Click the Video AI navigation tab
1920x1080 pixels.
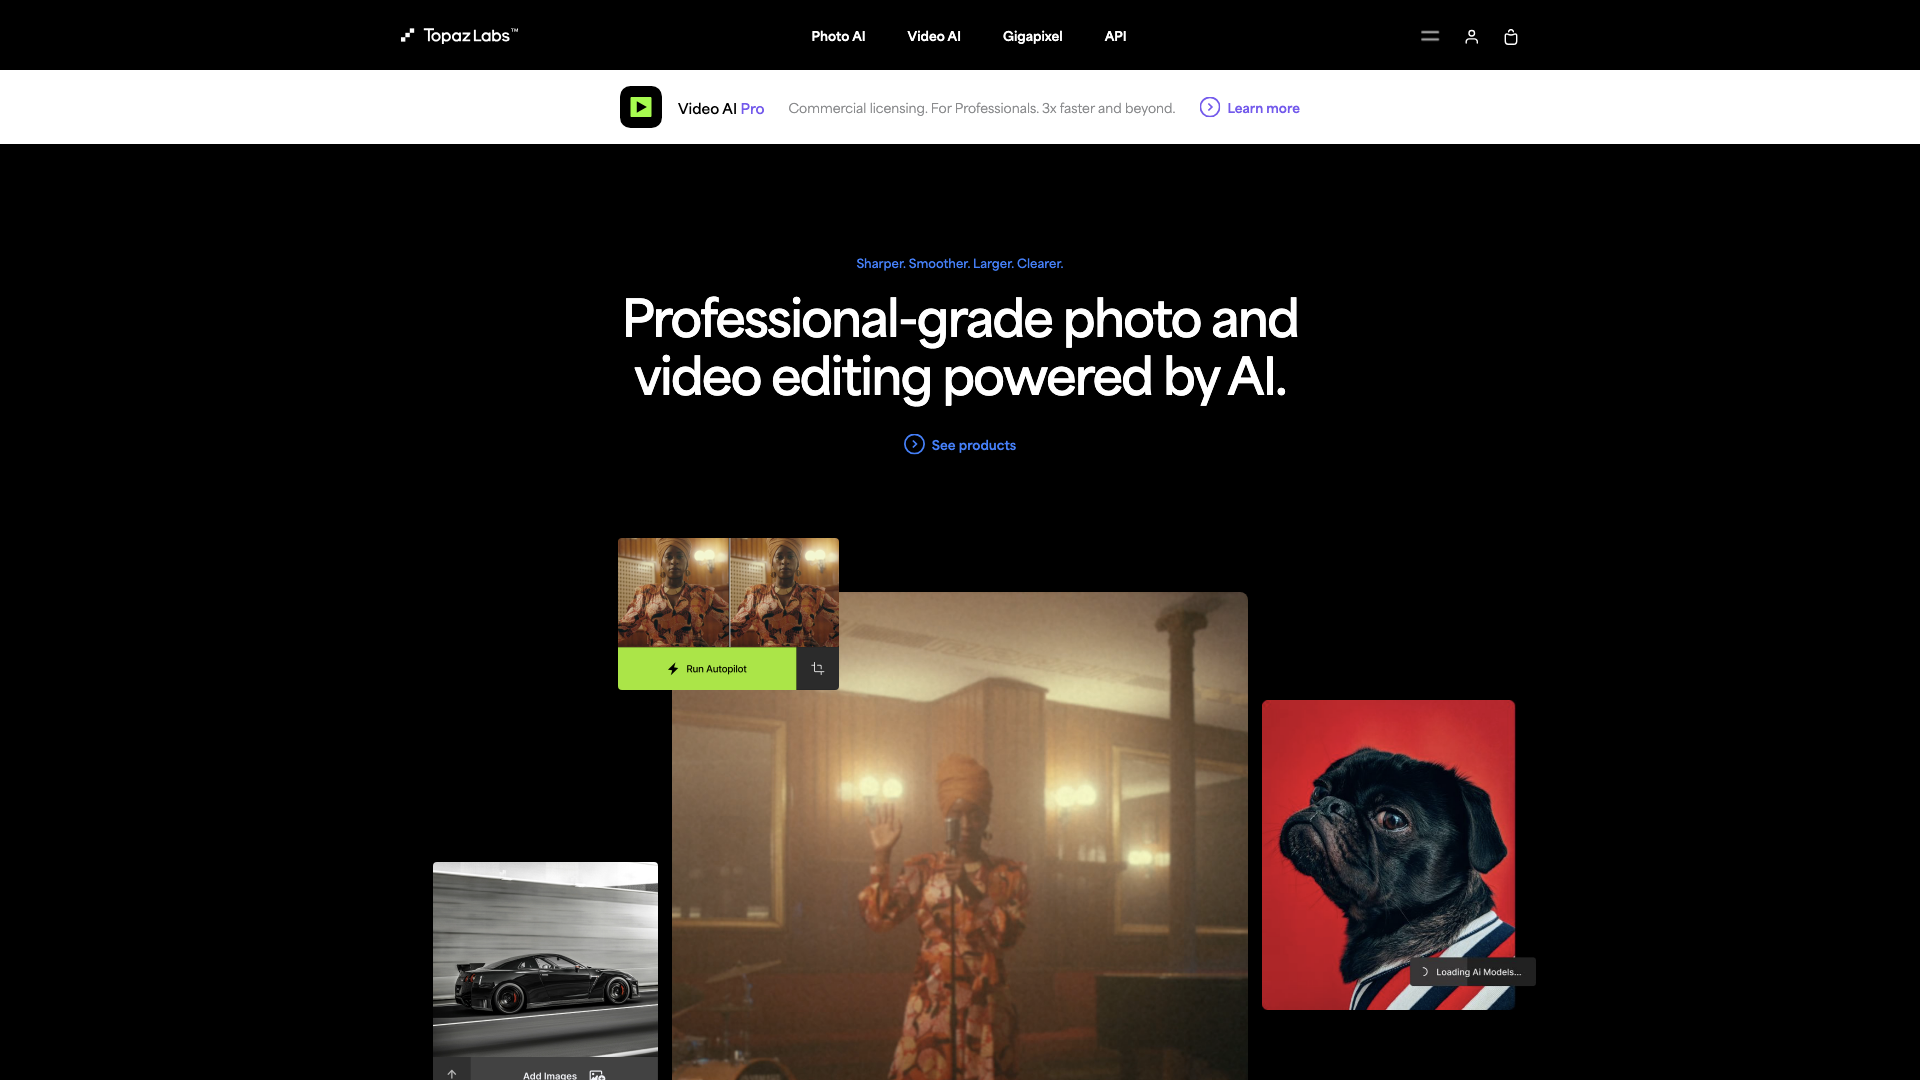coord(932,36)
